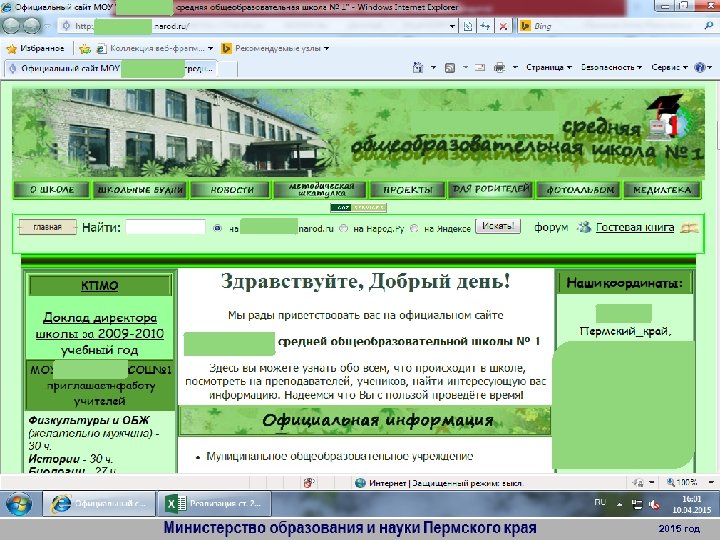Click the RSS feeds toolbar icon

click(450, 68)
